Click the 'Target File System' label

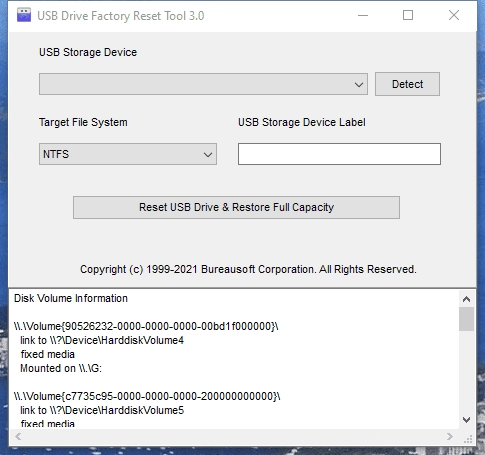pyautogui.click(x=83, y=122)
